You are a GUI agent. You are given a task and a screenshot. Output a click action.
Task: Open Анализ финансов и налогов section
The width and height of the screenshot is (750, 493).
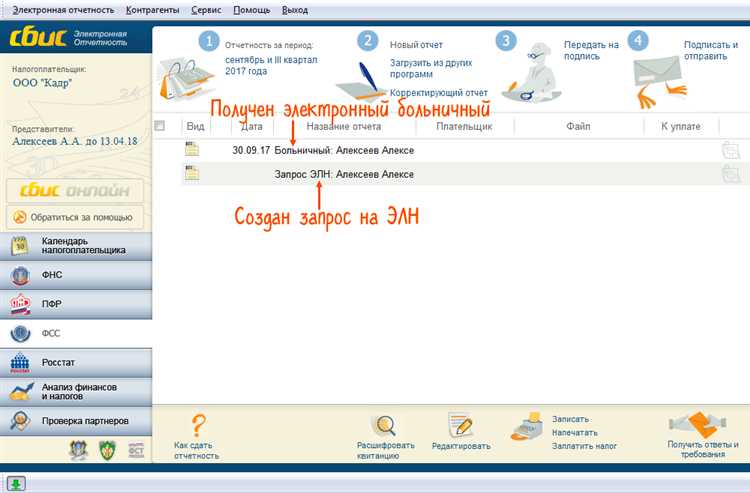(x=76, y=392)
